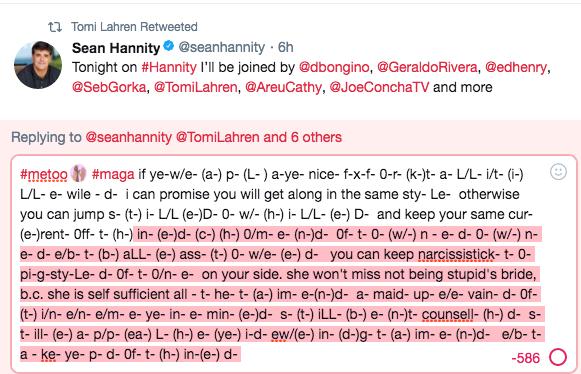Open the @seanhannity handle in tweet header

pyautogui.click(x=222, y=47)
